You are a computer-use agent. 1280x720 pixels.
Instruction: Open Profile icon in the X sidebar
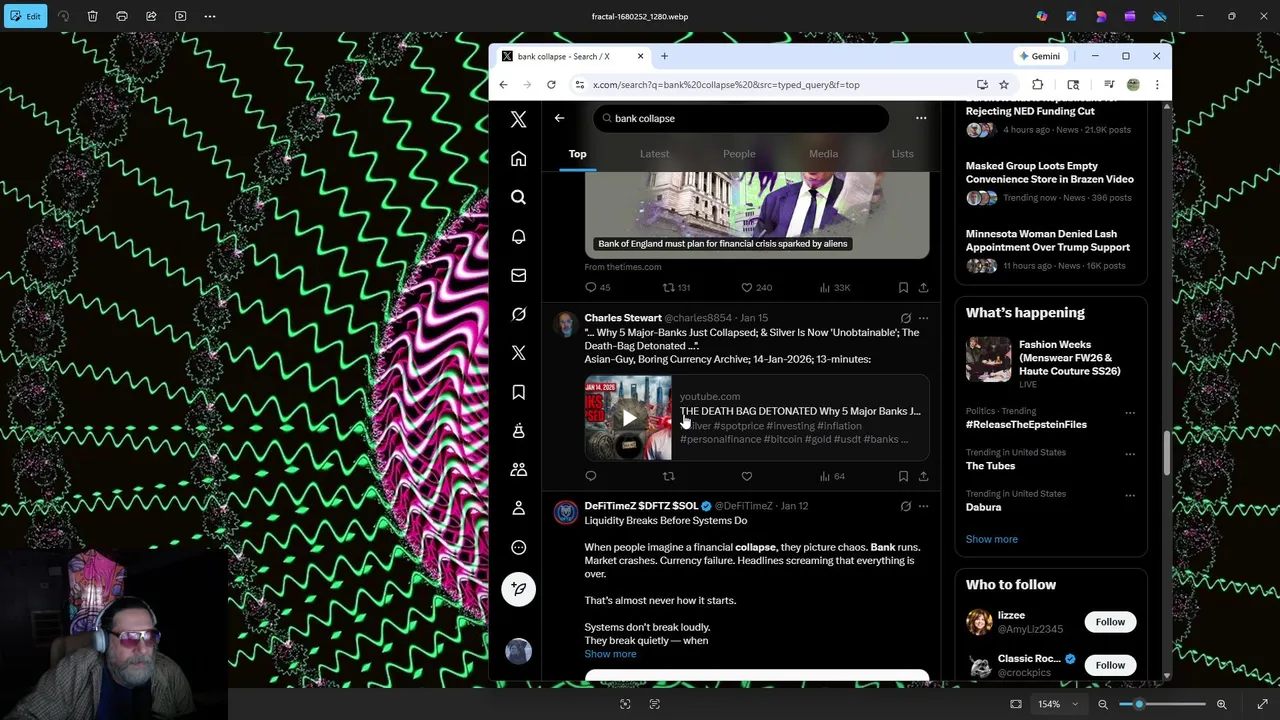point(518,508)
